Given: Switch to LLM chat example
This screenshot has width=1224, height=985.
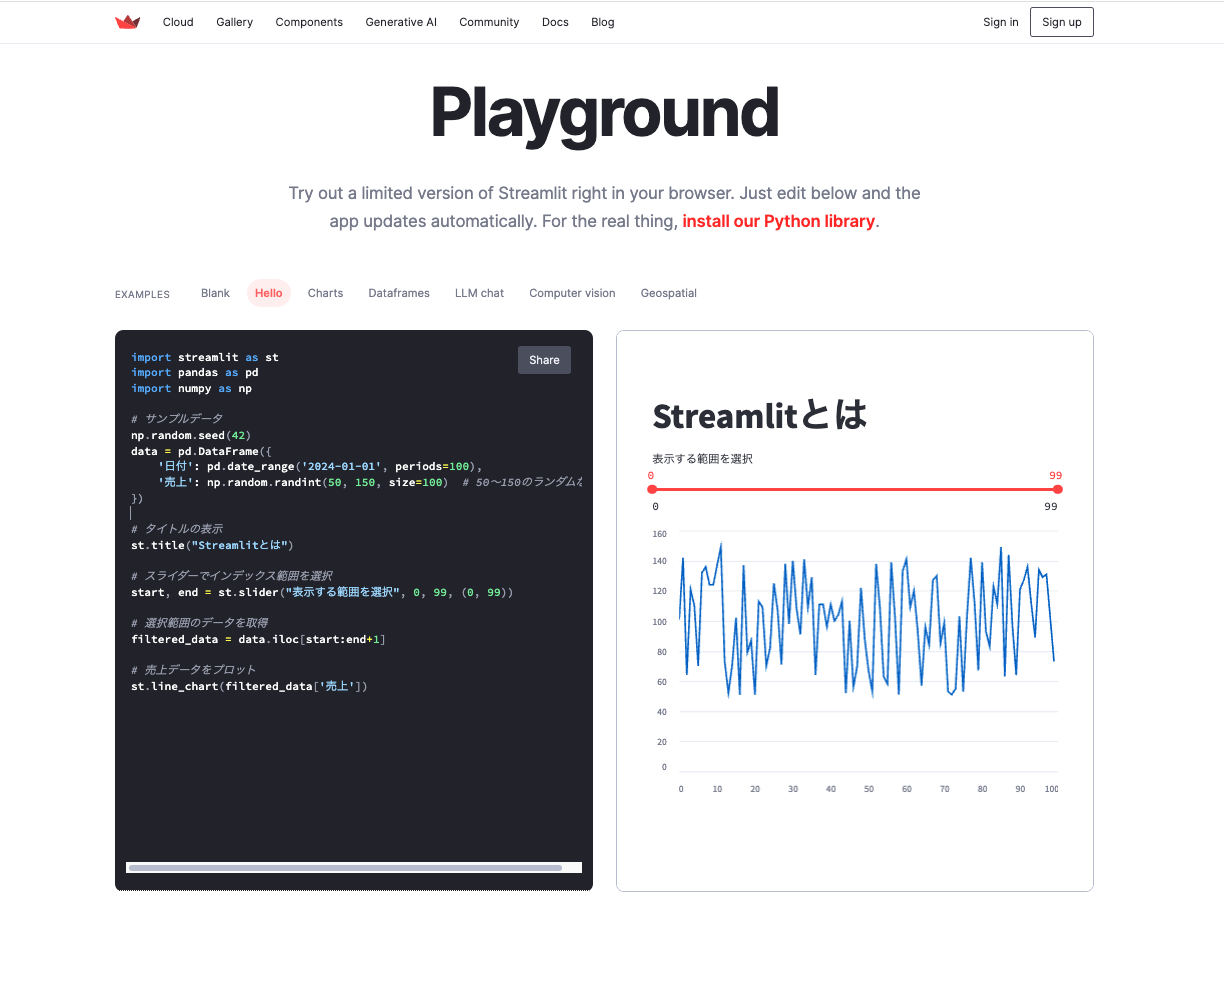Looking at the screenshot, I should [x=479, y=293].
